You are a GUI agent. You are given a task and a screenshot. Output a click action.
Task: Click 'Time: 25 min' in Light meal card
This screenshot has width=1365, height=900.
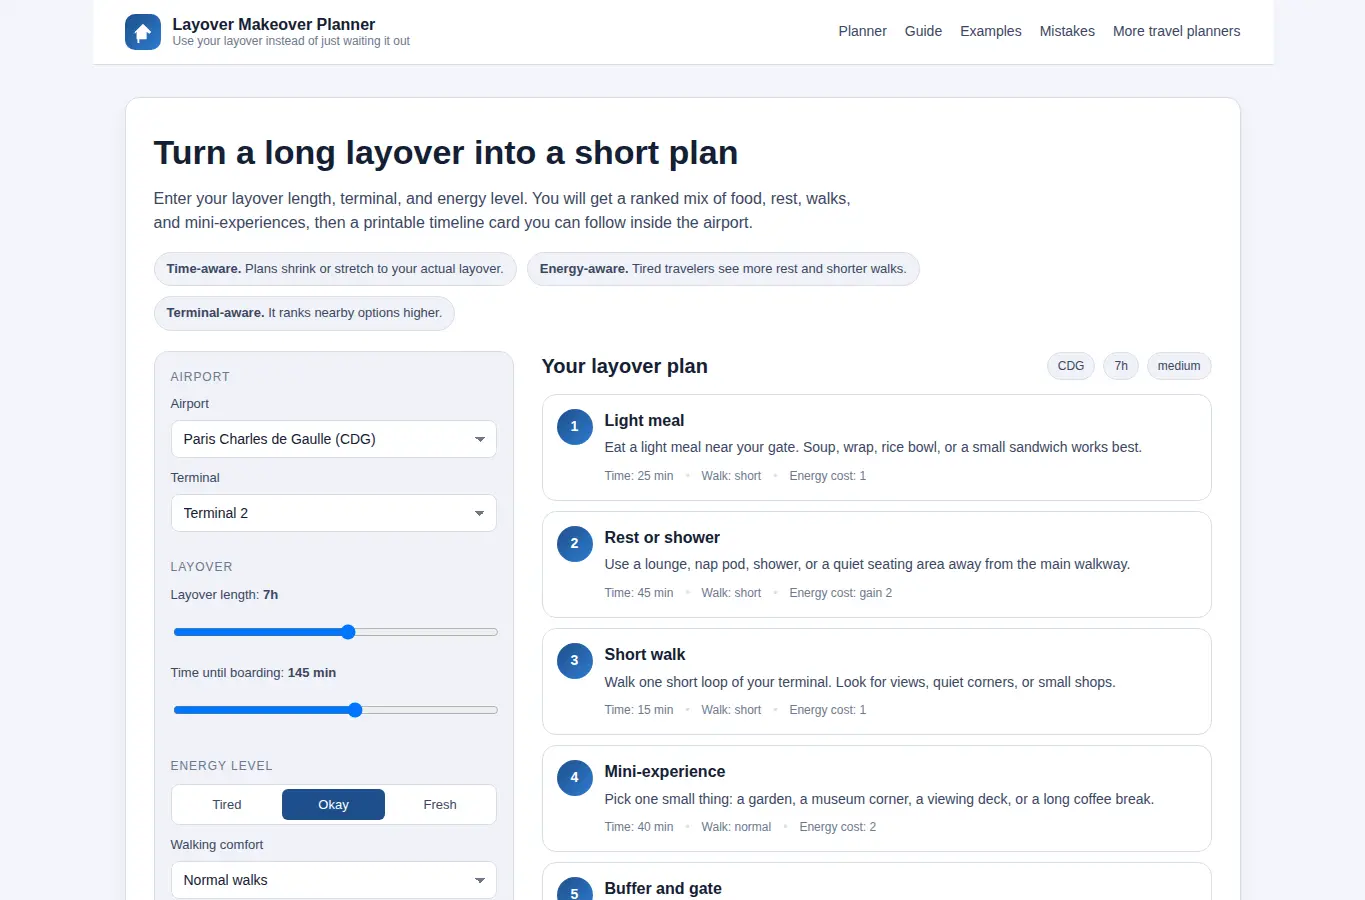[x=639, y=476]
